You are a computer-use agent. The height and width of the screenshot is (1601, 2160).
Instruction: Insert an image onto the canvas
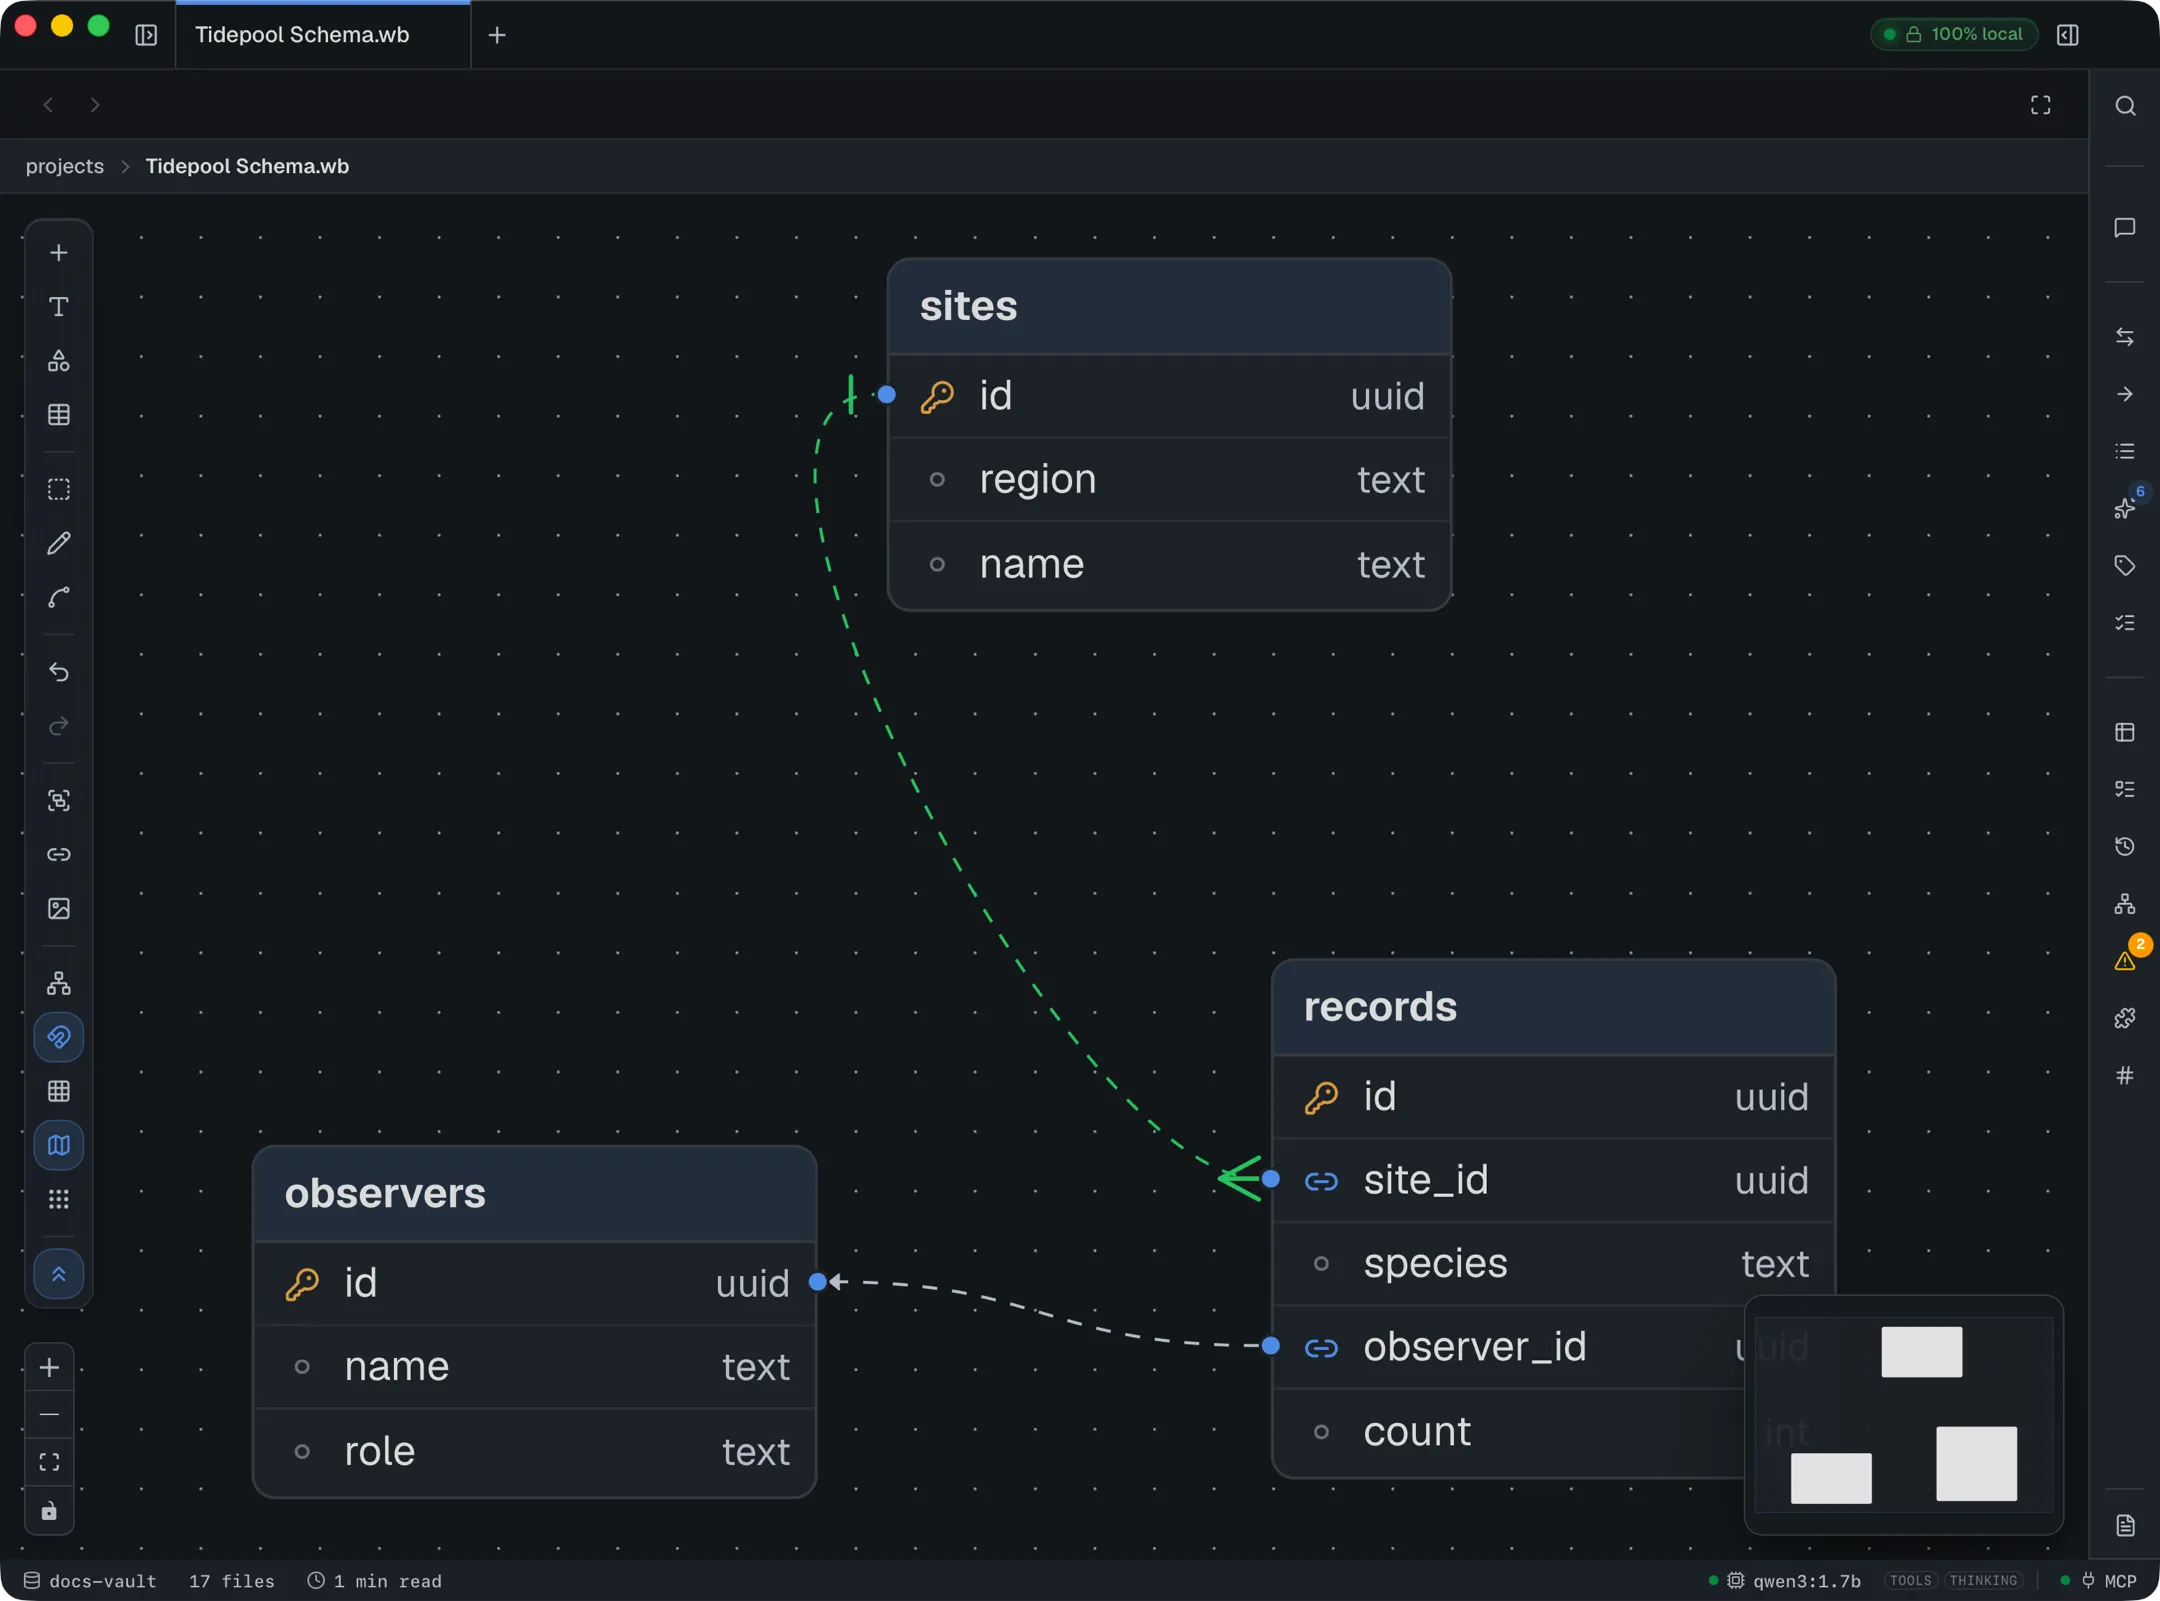pyautogui.click(x=59, y=909)
